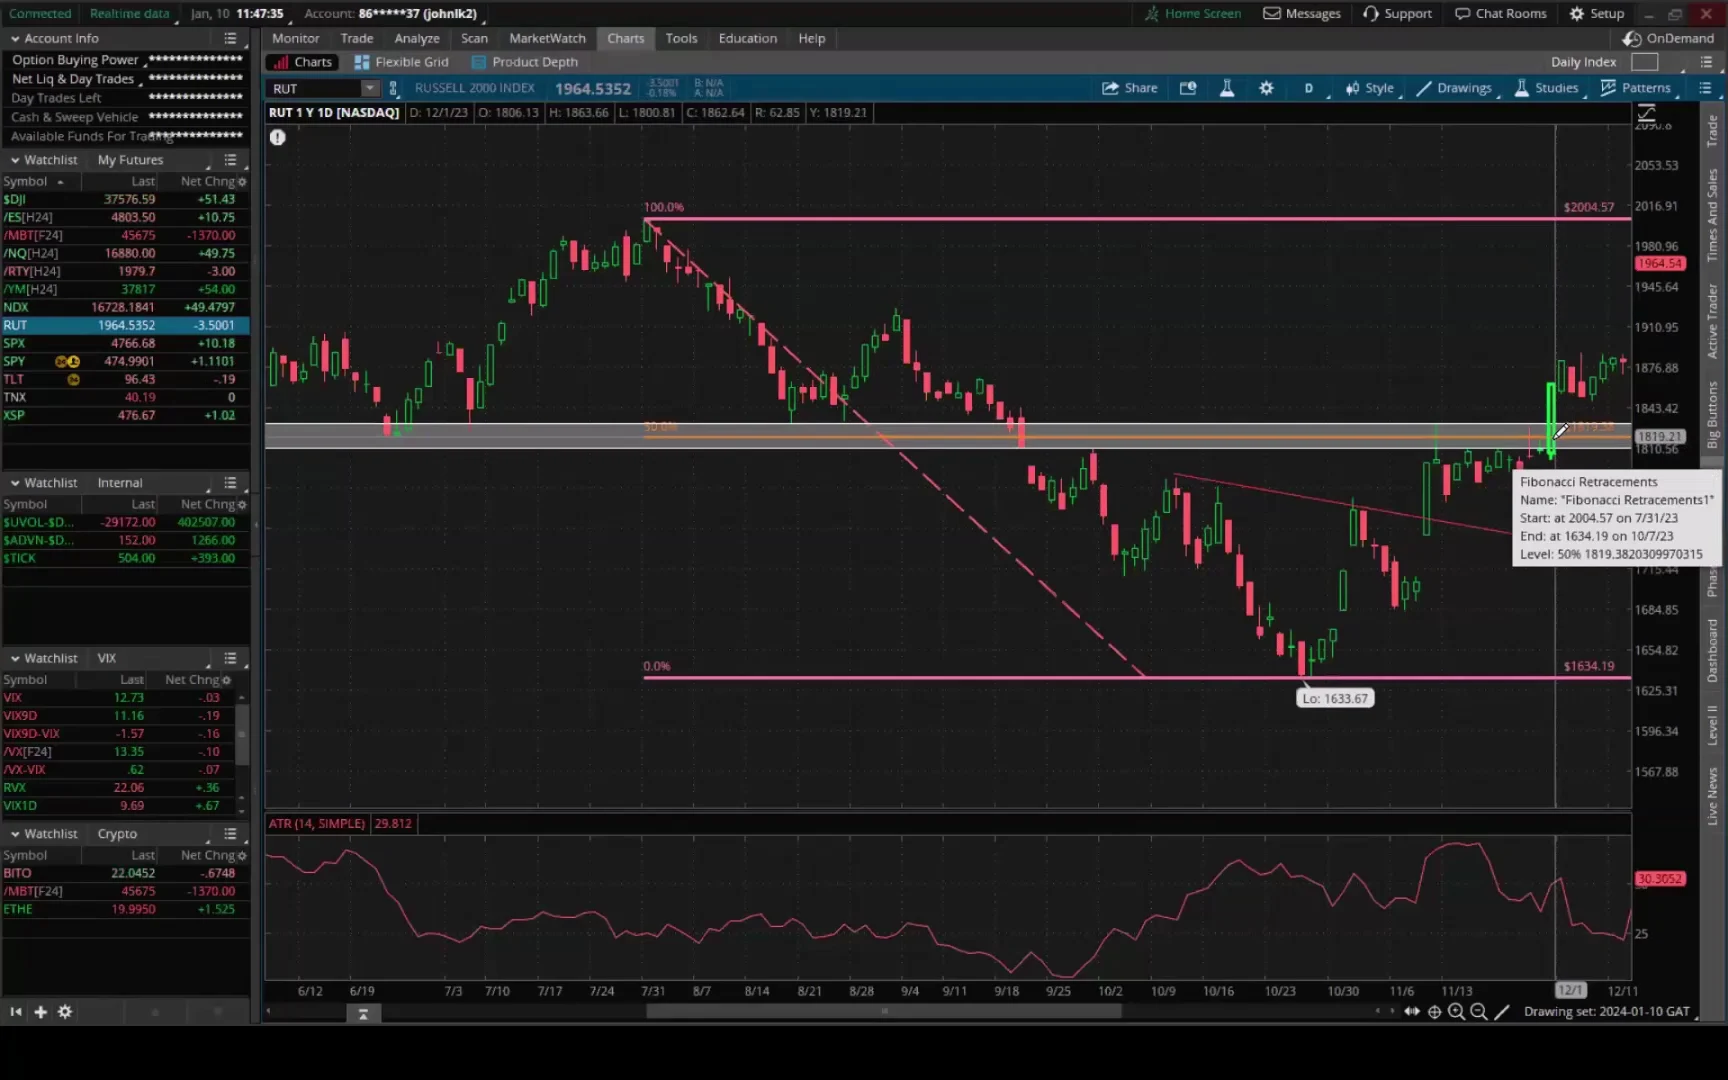Viewport: 1728px width, 1080px height.
Task: Switch to the Tools tab
Action: (682, 38)
